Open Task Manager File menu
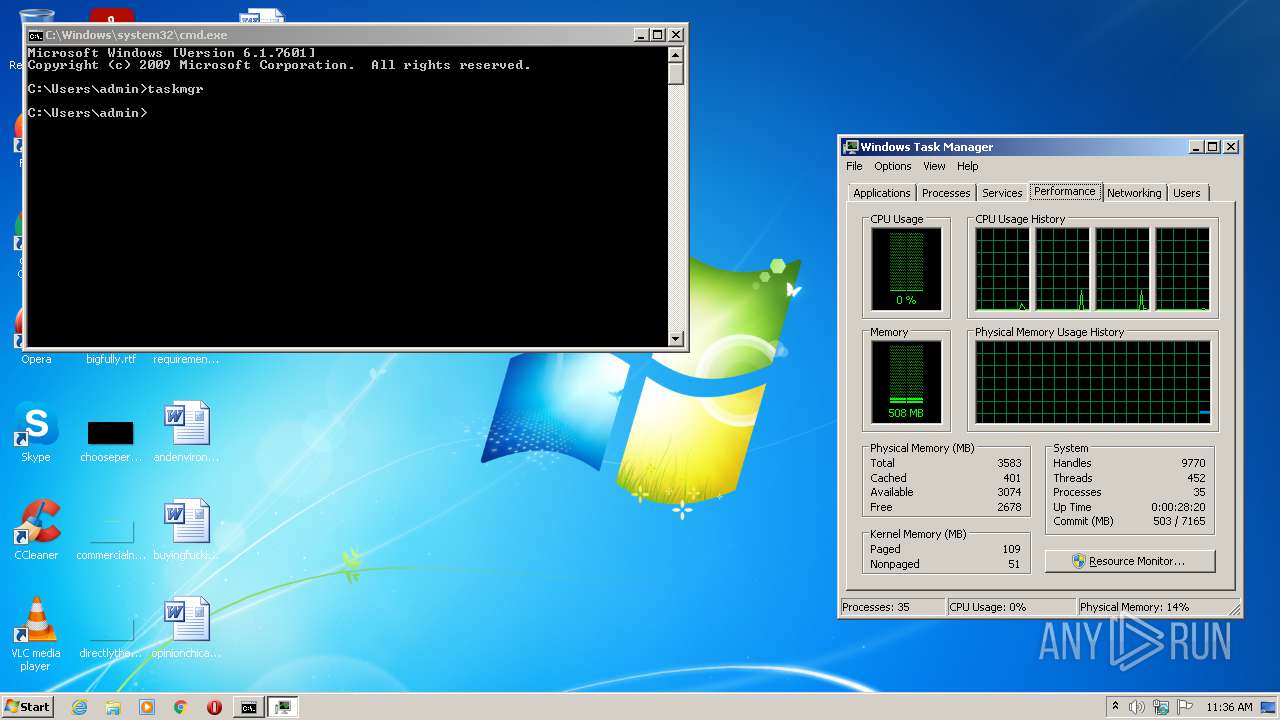Screen dimensions: 1280x720 tap(854, 166)
